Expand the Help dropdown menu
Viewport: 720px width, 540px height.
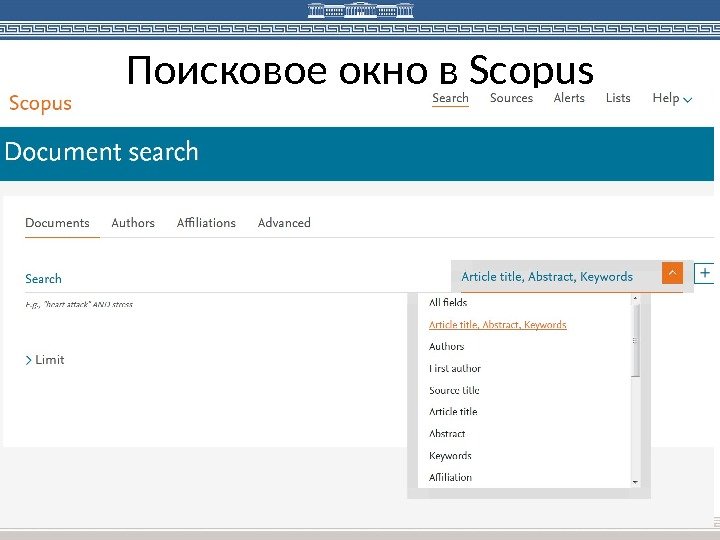click(672, 98)
